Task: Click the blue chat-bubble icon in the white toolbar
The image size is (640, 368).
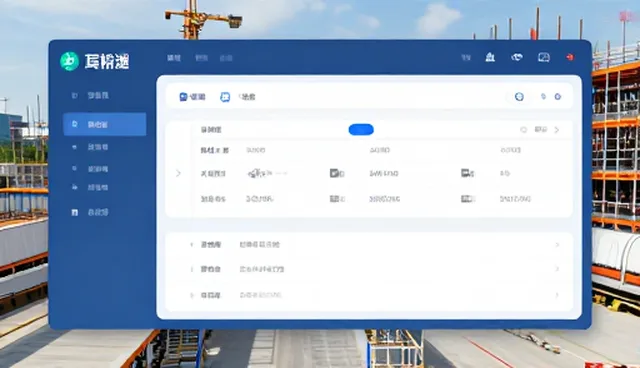Action: pyautogui.click(x=225, y=97)
